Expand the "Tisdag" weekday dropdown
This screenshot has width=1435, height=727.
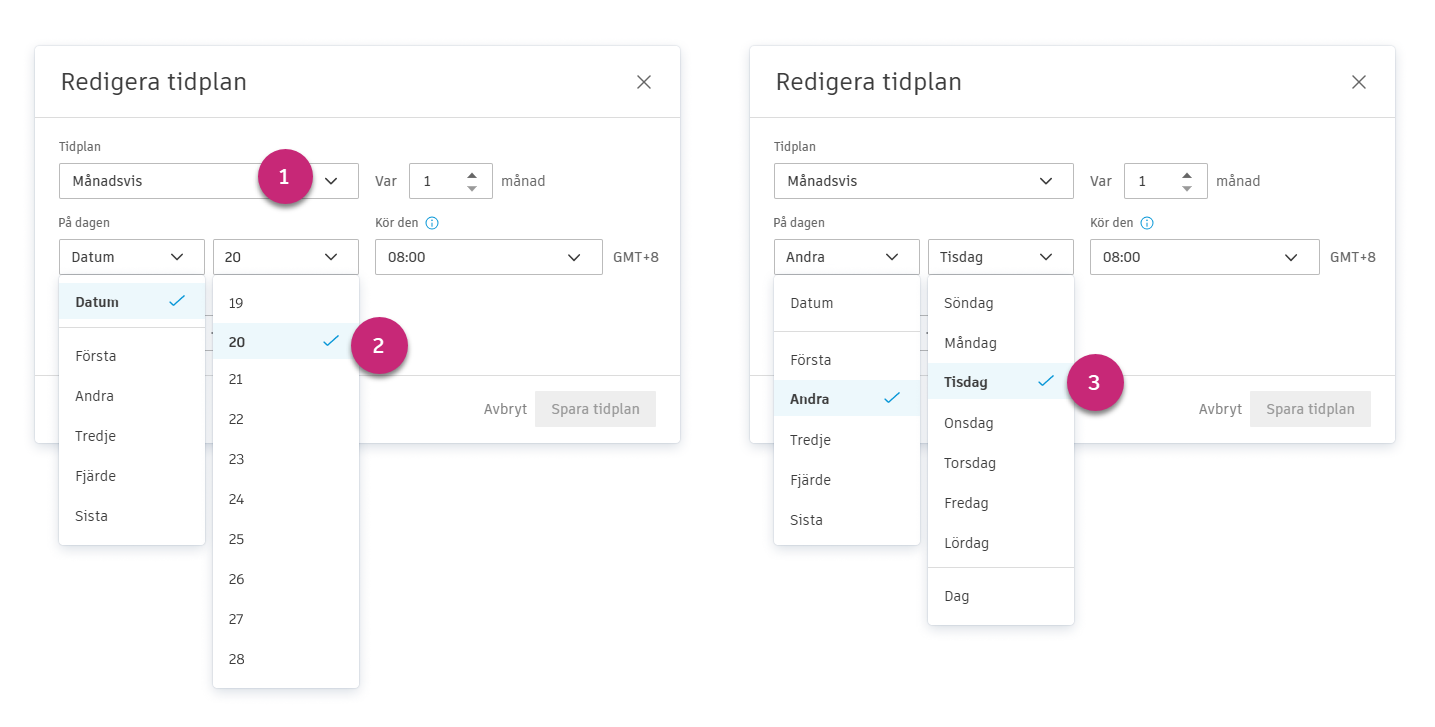1000,257
